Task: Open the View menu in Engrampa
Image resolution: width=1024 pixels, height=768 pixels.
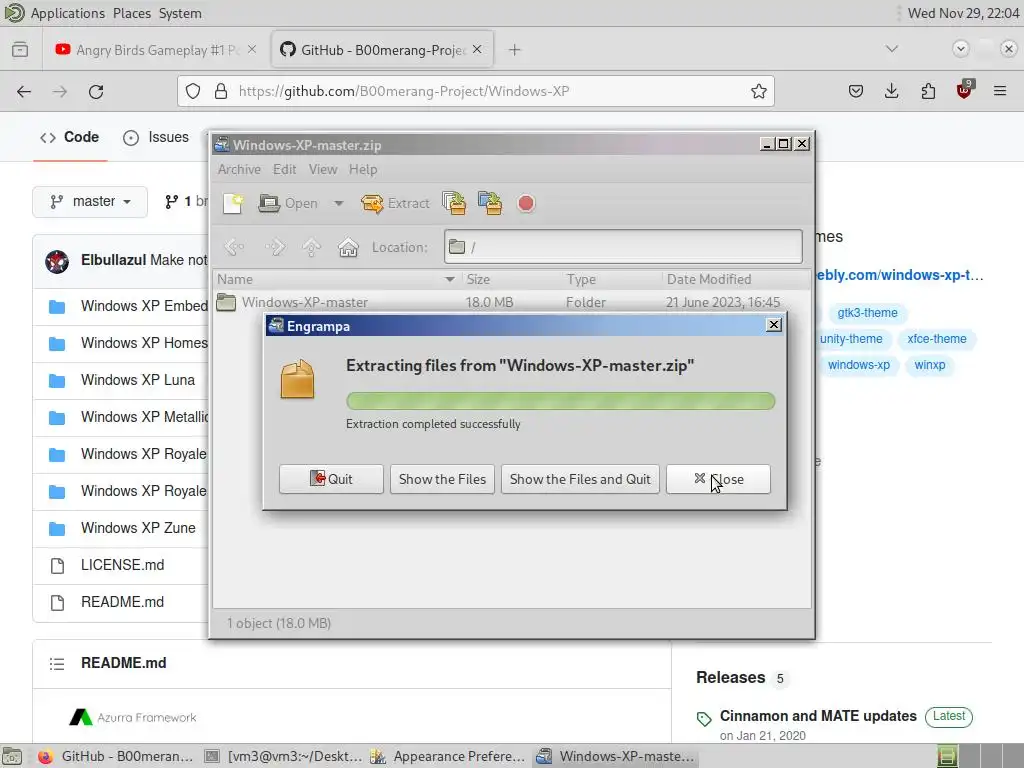Action: [x=323, y=170]
